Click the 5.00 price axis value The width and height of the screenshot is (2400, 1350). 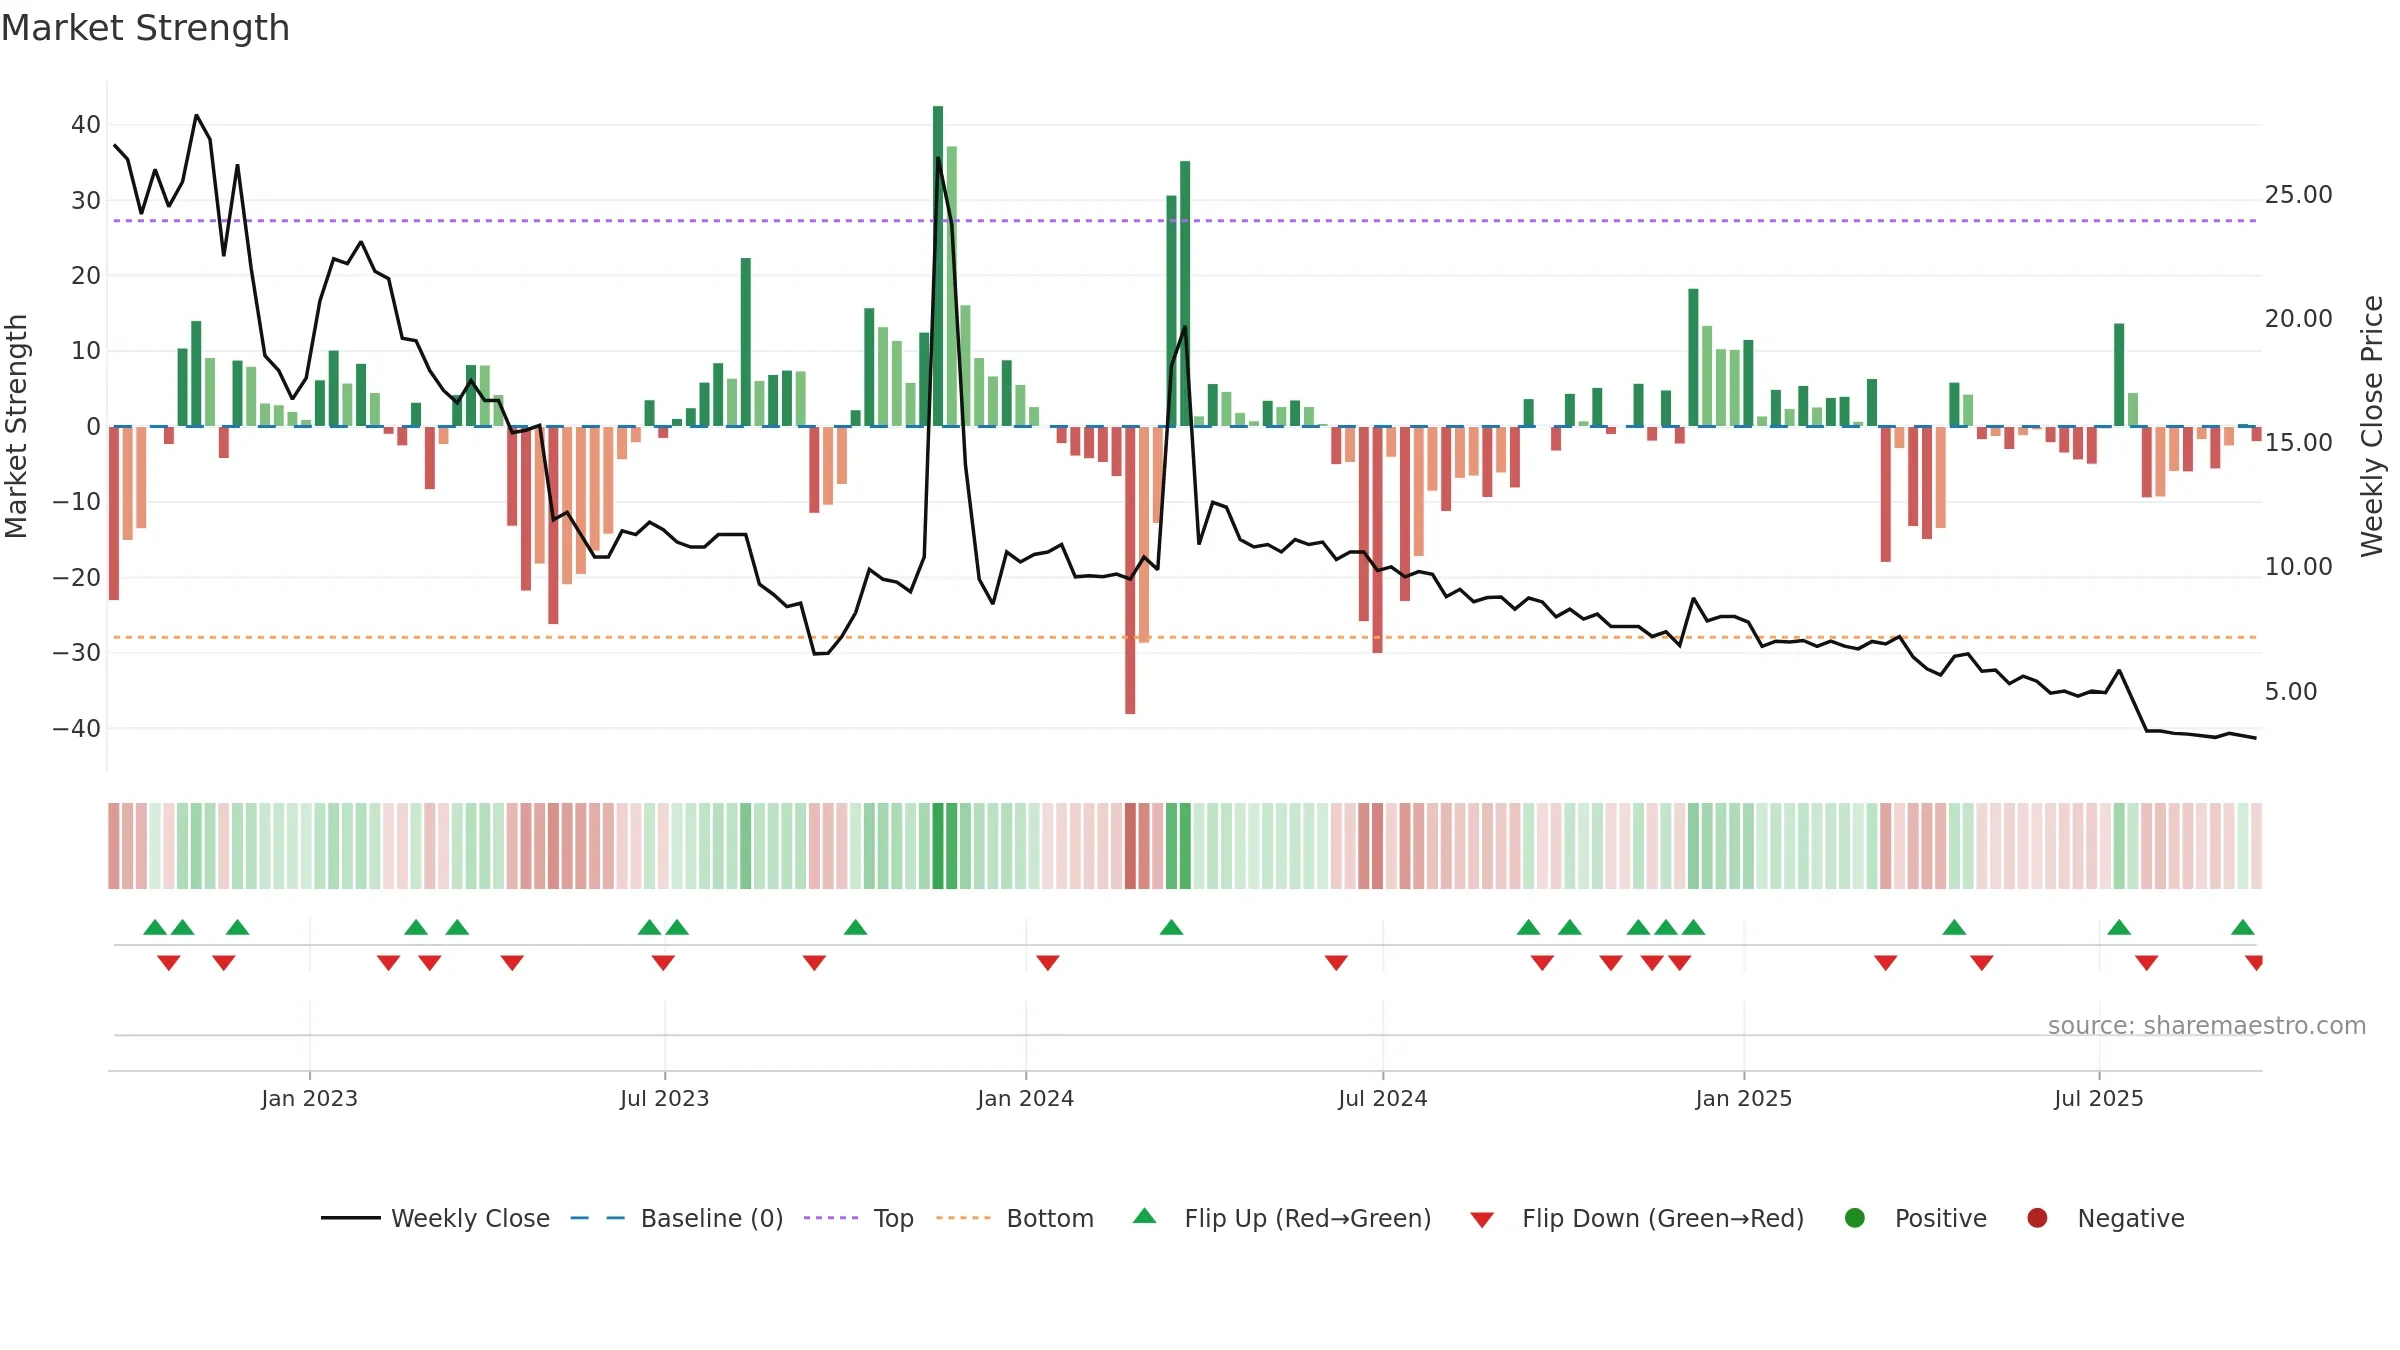(2290, 691)
